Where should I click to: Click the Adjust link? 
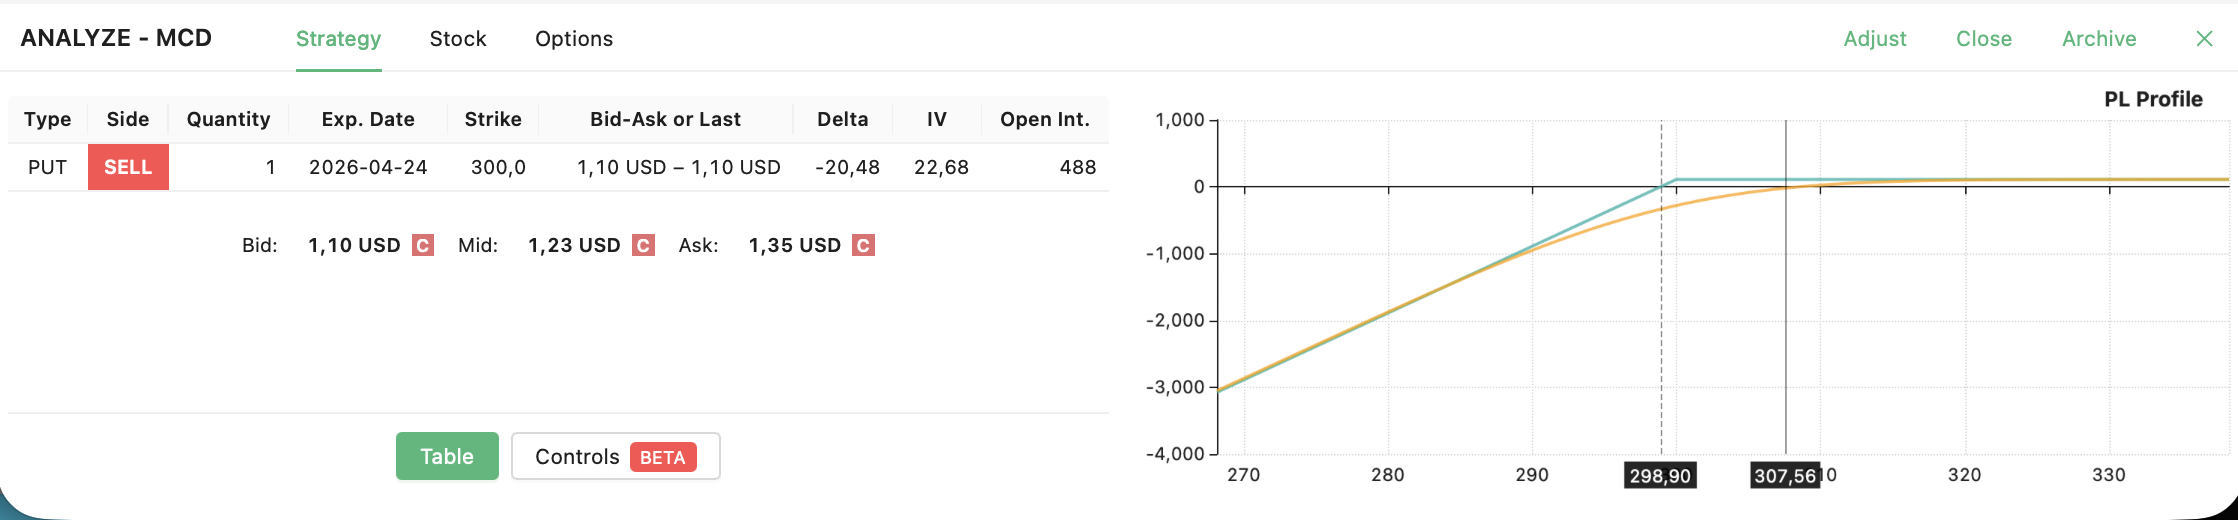[x=1875, y=39]
